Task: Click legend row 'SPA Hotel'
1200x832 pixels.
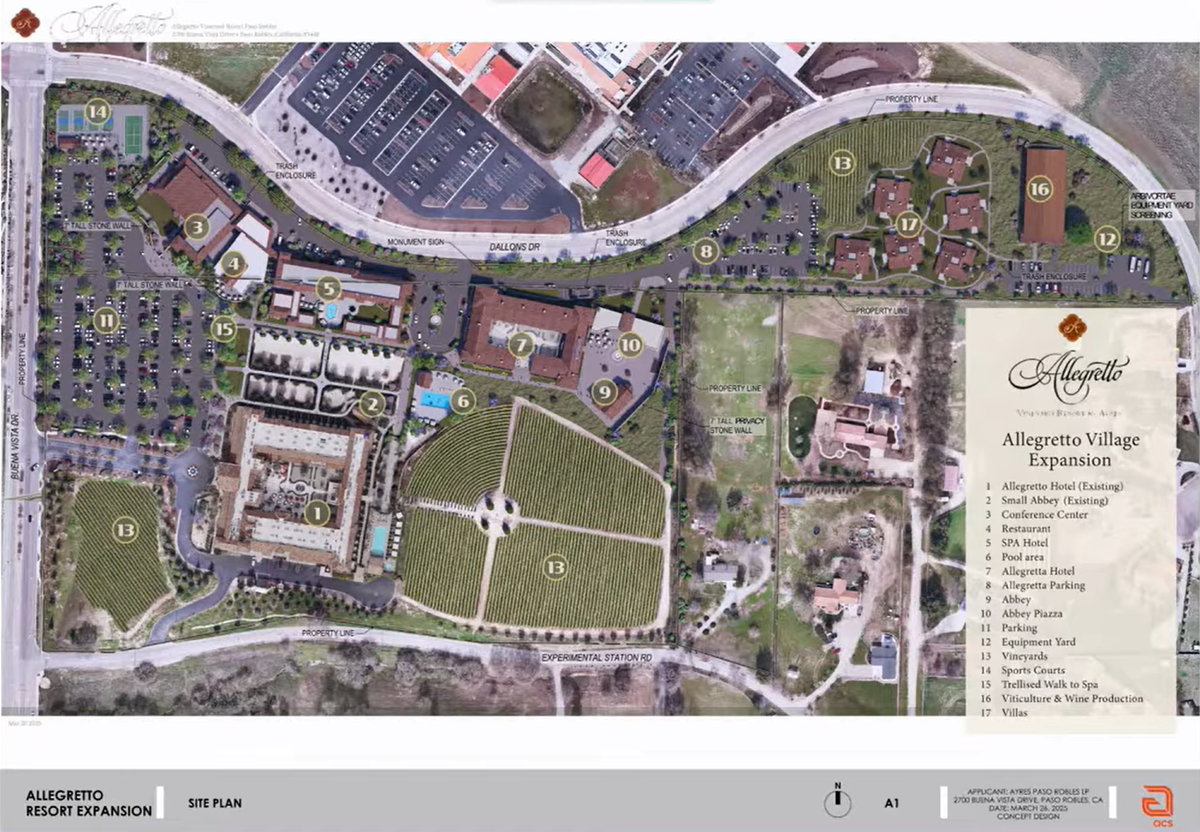Action: pyautogui.click(x=1016, y=542)
